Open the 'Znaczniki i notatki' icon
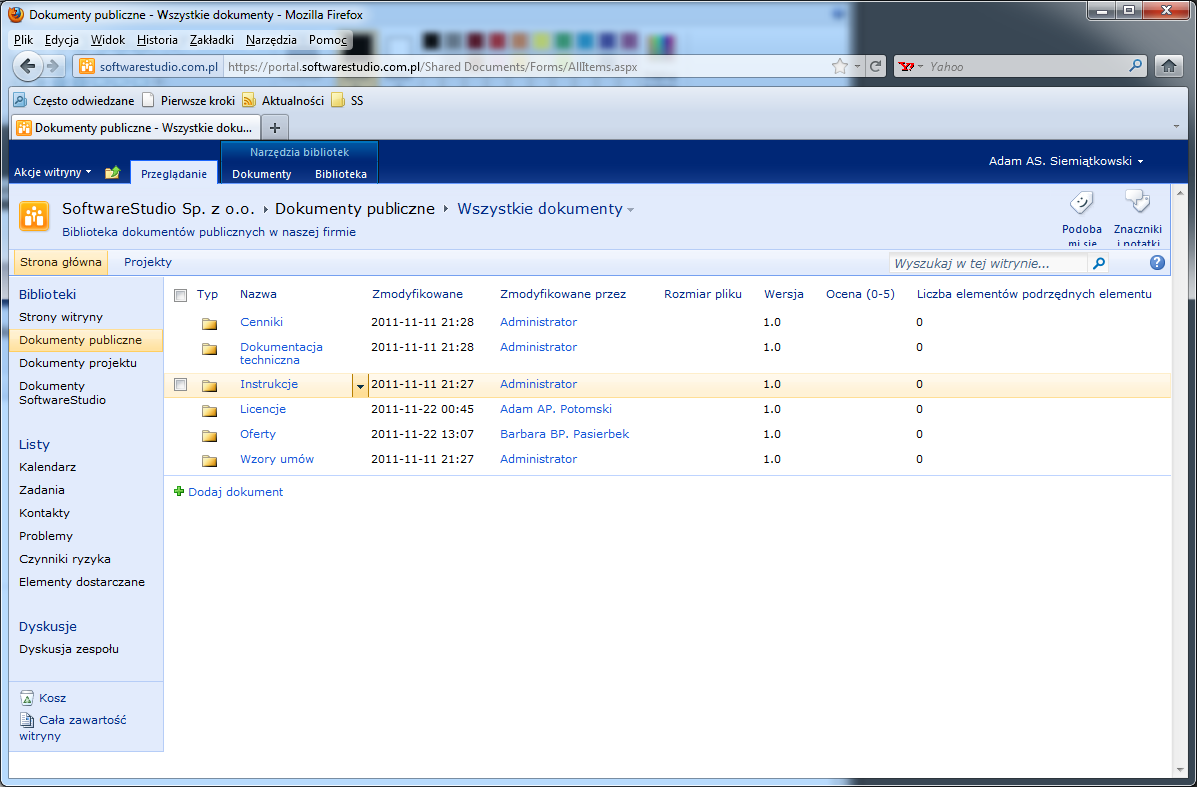Screen dimensions: 1197x787 pos(1137,202)
